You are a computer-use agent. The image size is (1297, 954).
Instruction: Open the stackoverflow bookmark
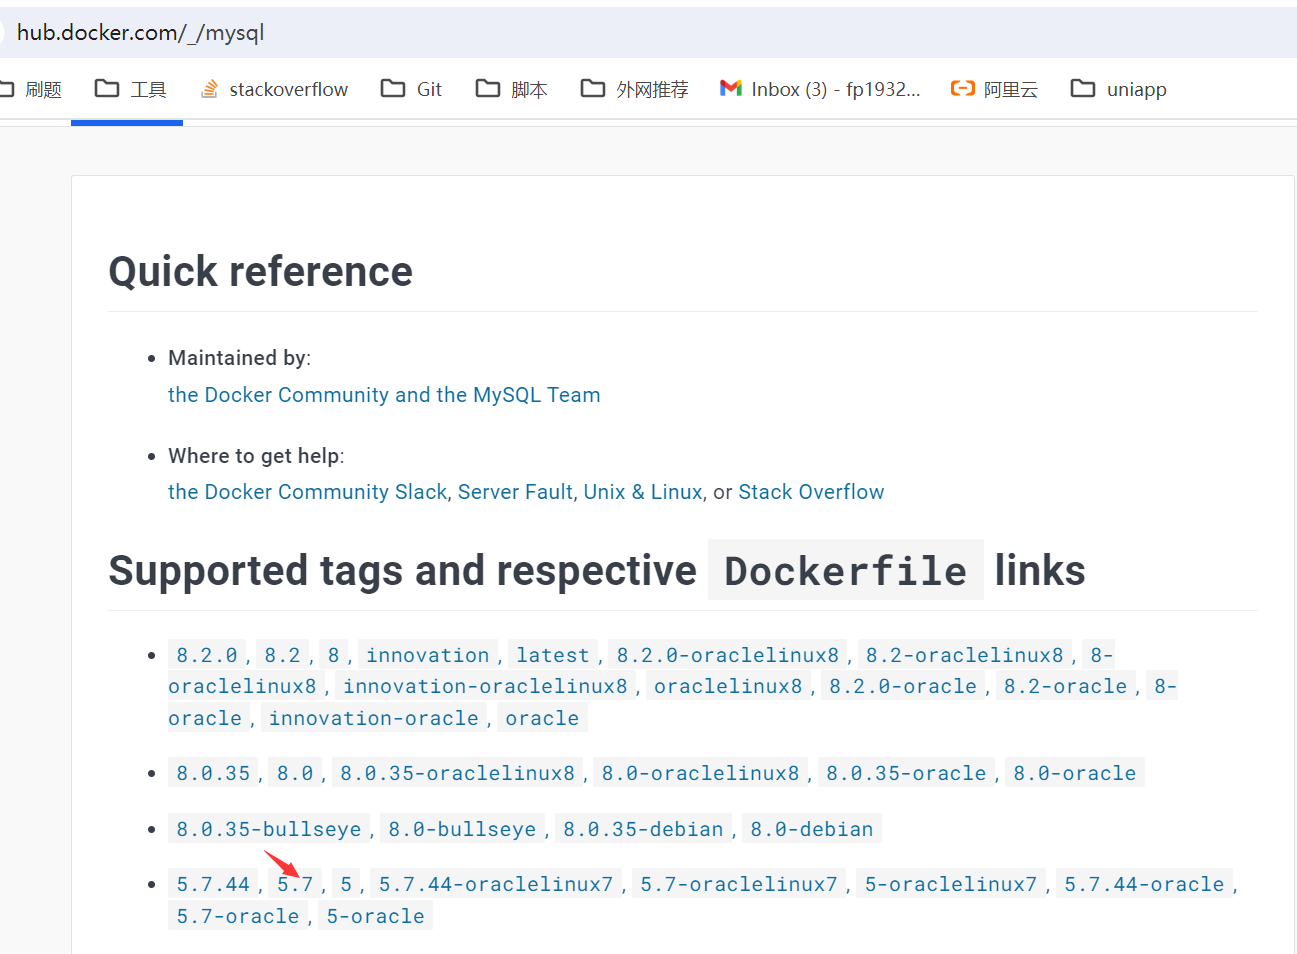coord(274,89)
